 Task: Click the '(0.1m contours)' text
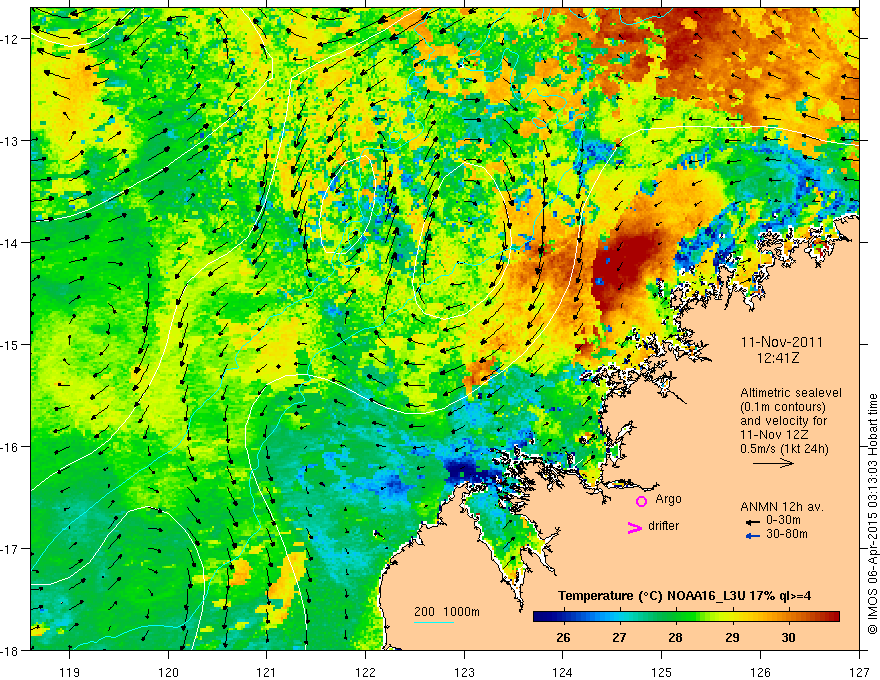click(783, 407)
